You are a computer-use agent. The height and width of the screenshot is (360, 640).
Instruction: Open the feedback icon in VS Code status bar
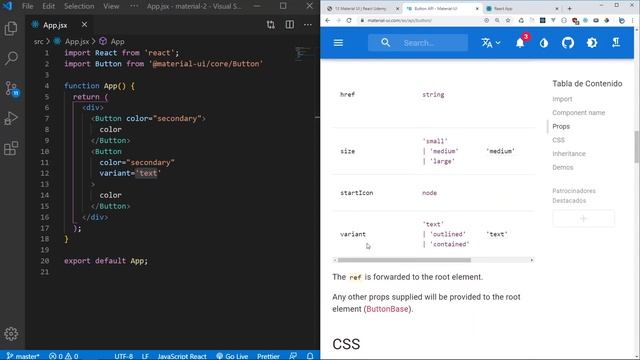pos(293,356)
